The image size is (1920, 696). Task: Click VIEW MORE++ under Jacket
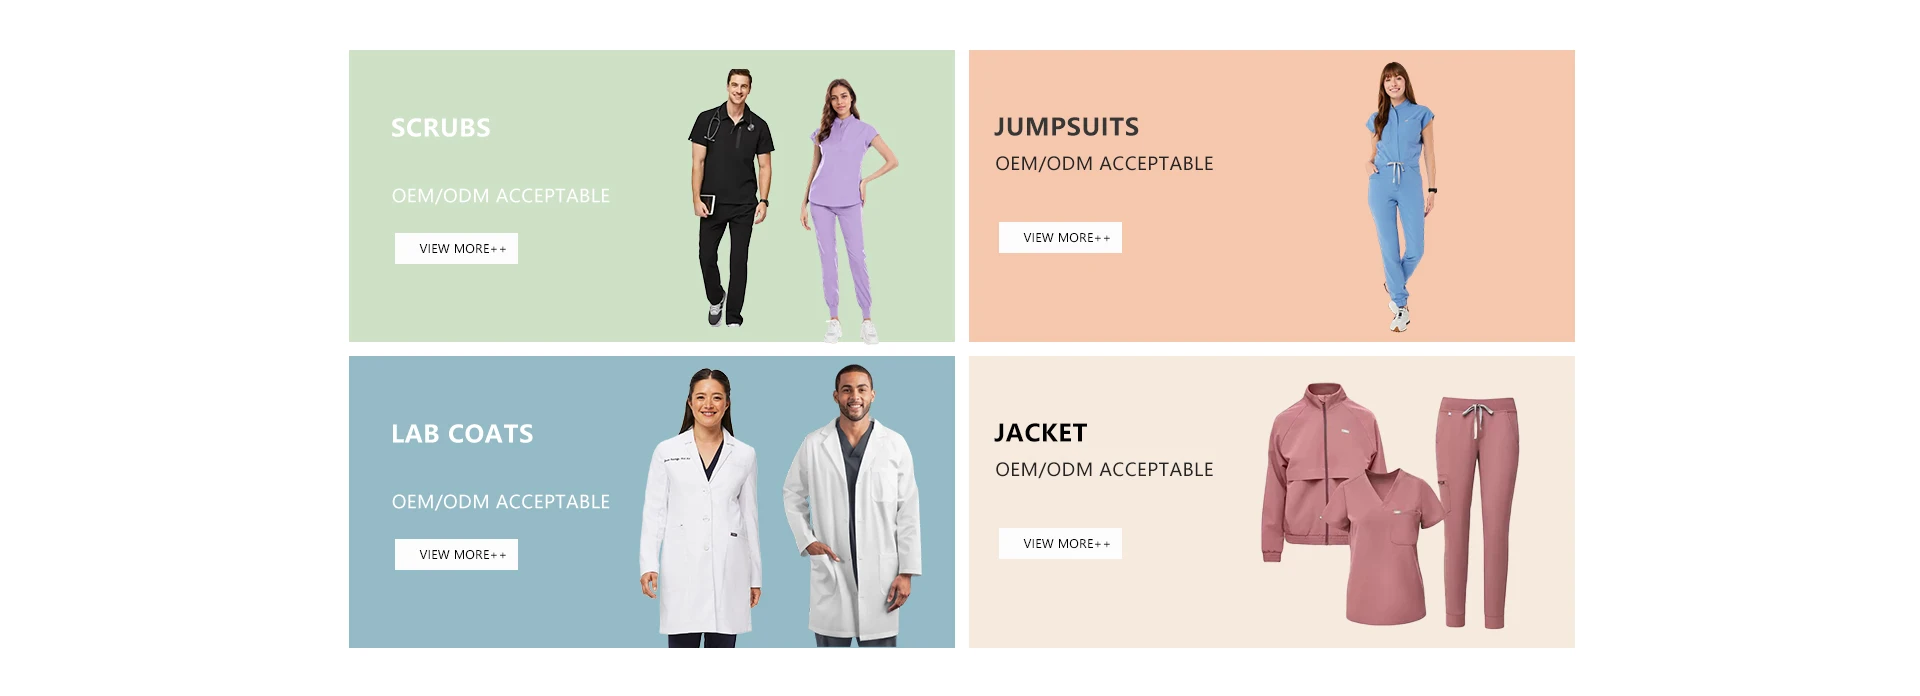pyautogui.click(x=1060, y=543)
